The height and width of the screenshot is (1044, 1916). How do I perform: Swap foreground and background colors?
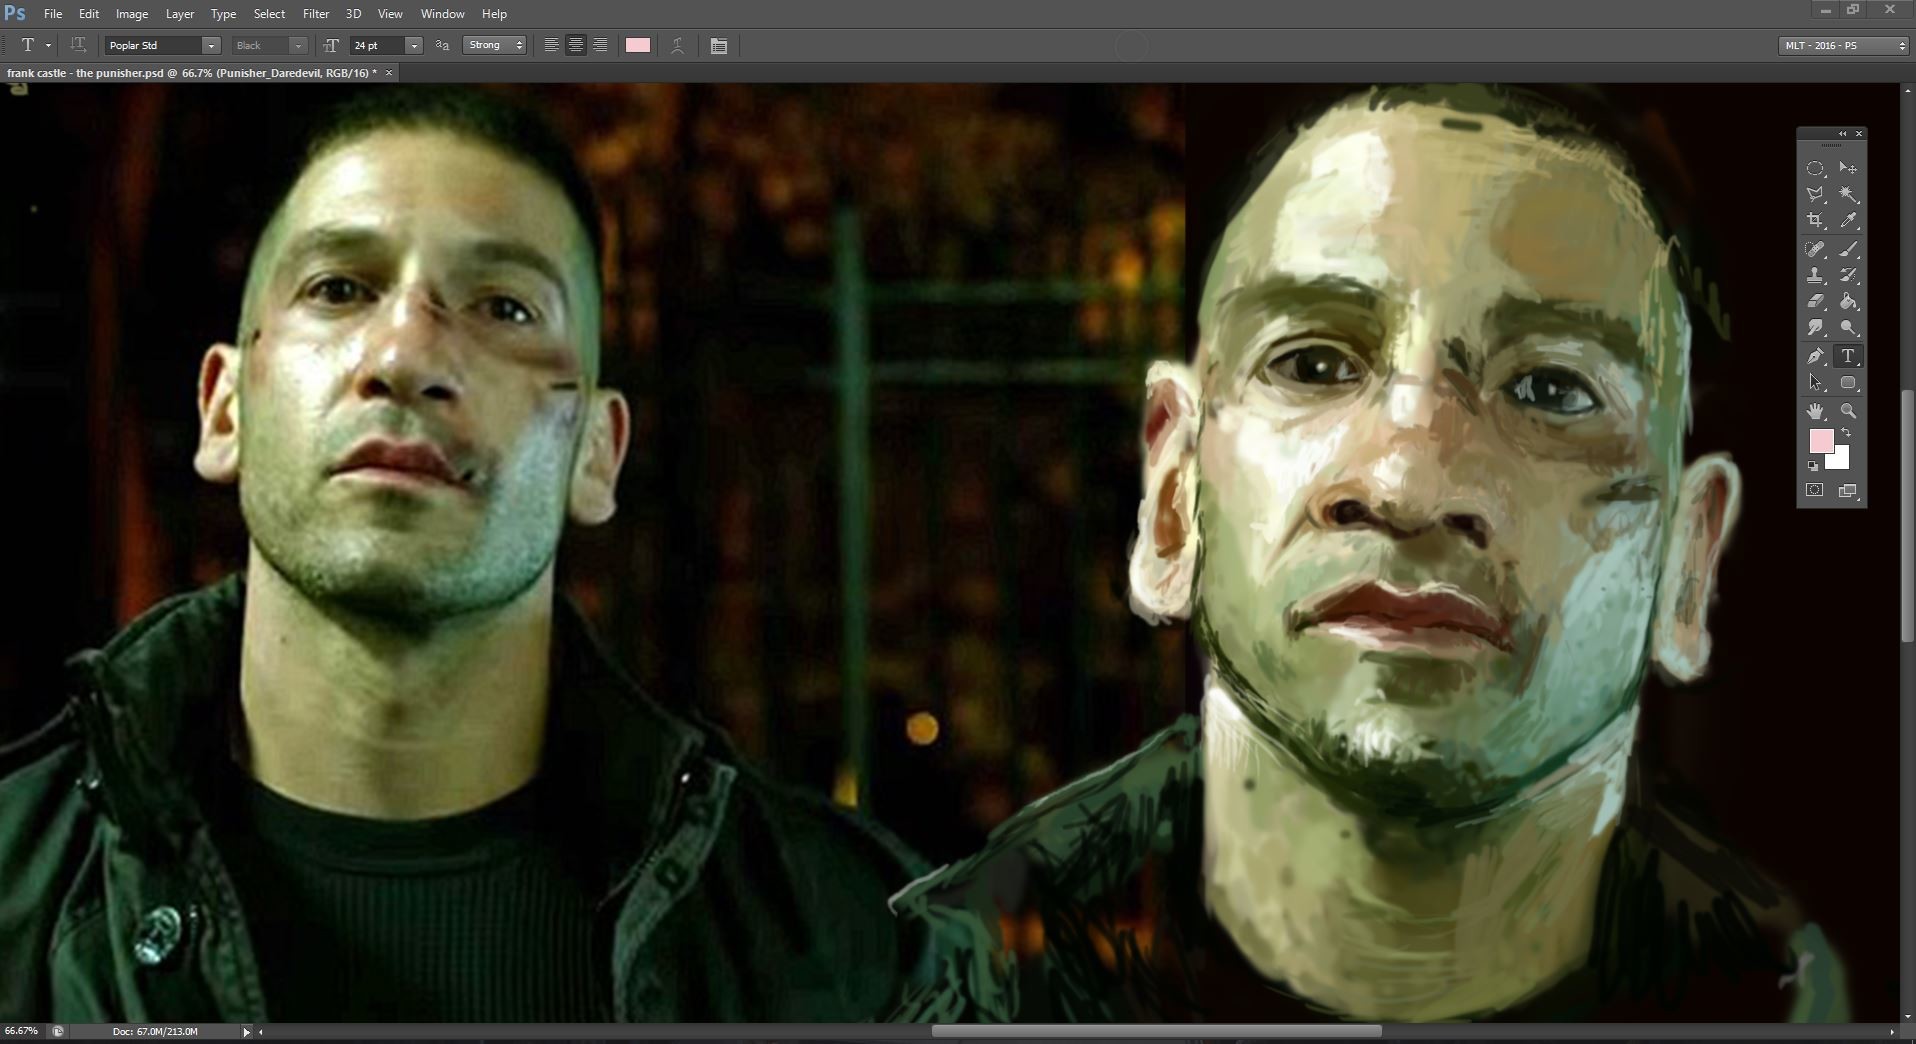point(1846,433)
